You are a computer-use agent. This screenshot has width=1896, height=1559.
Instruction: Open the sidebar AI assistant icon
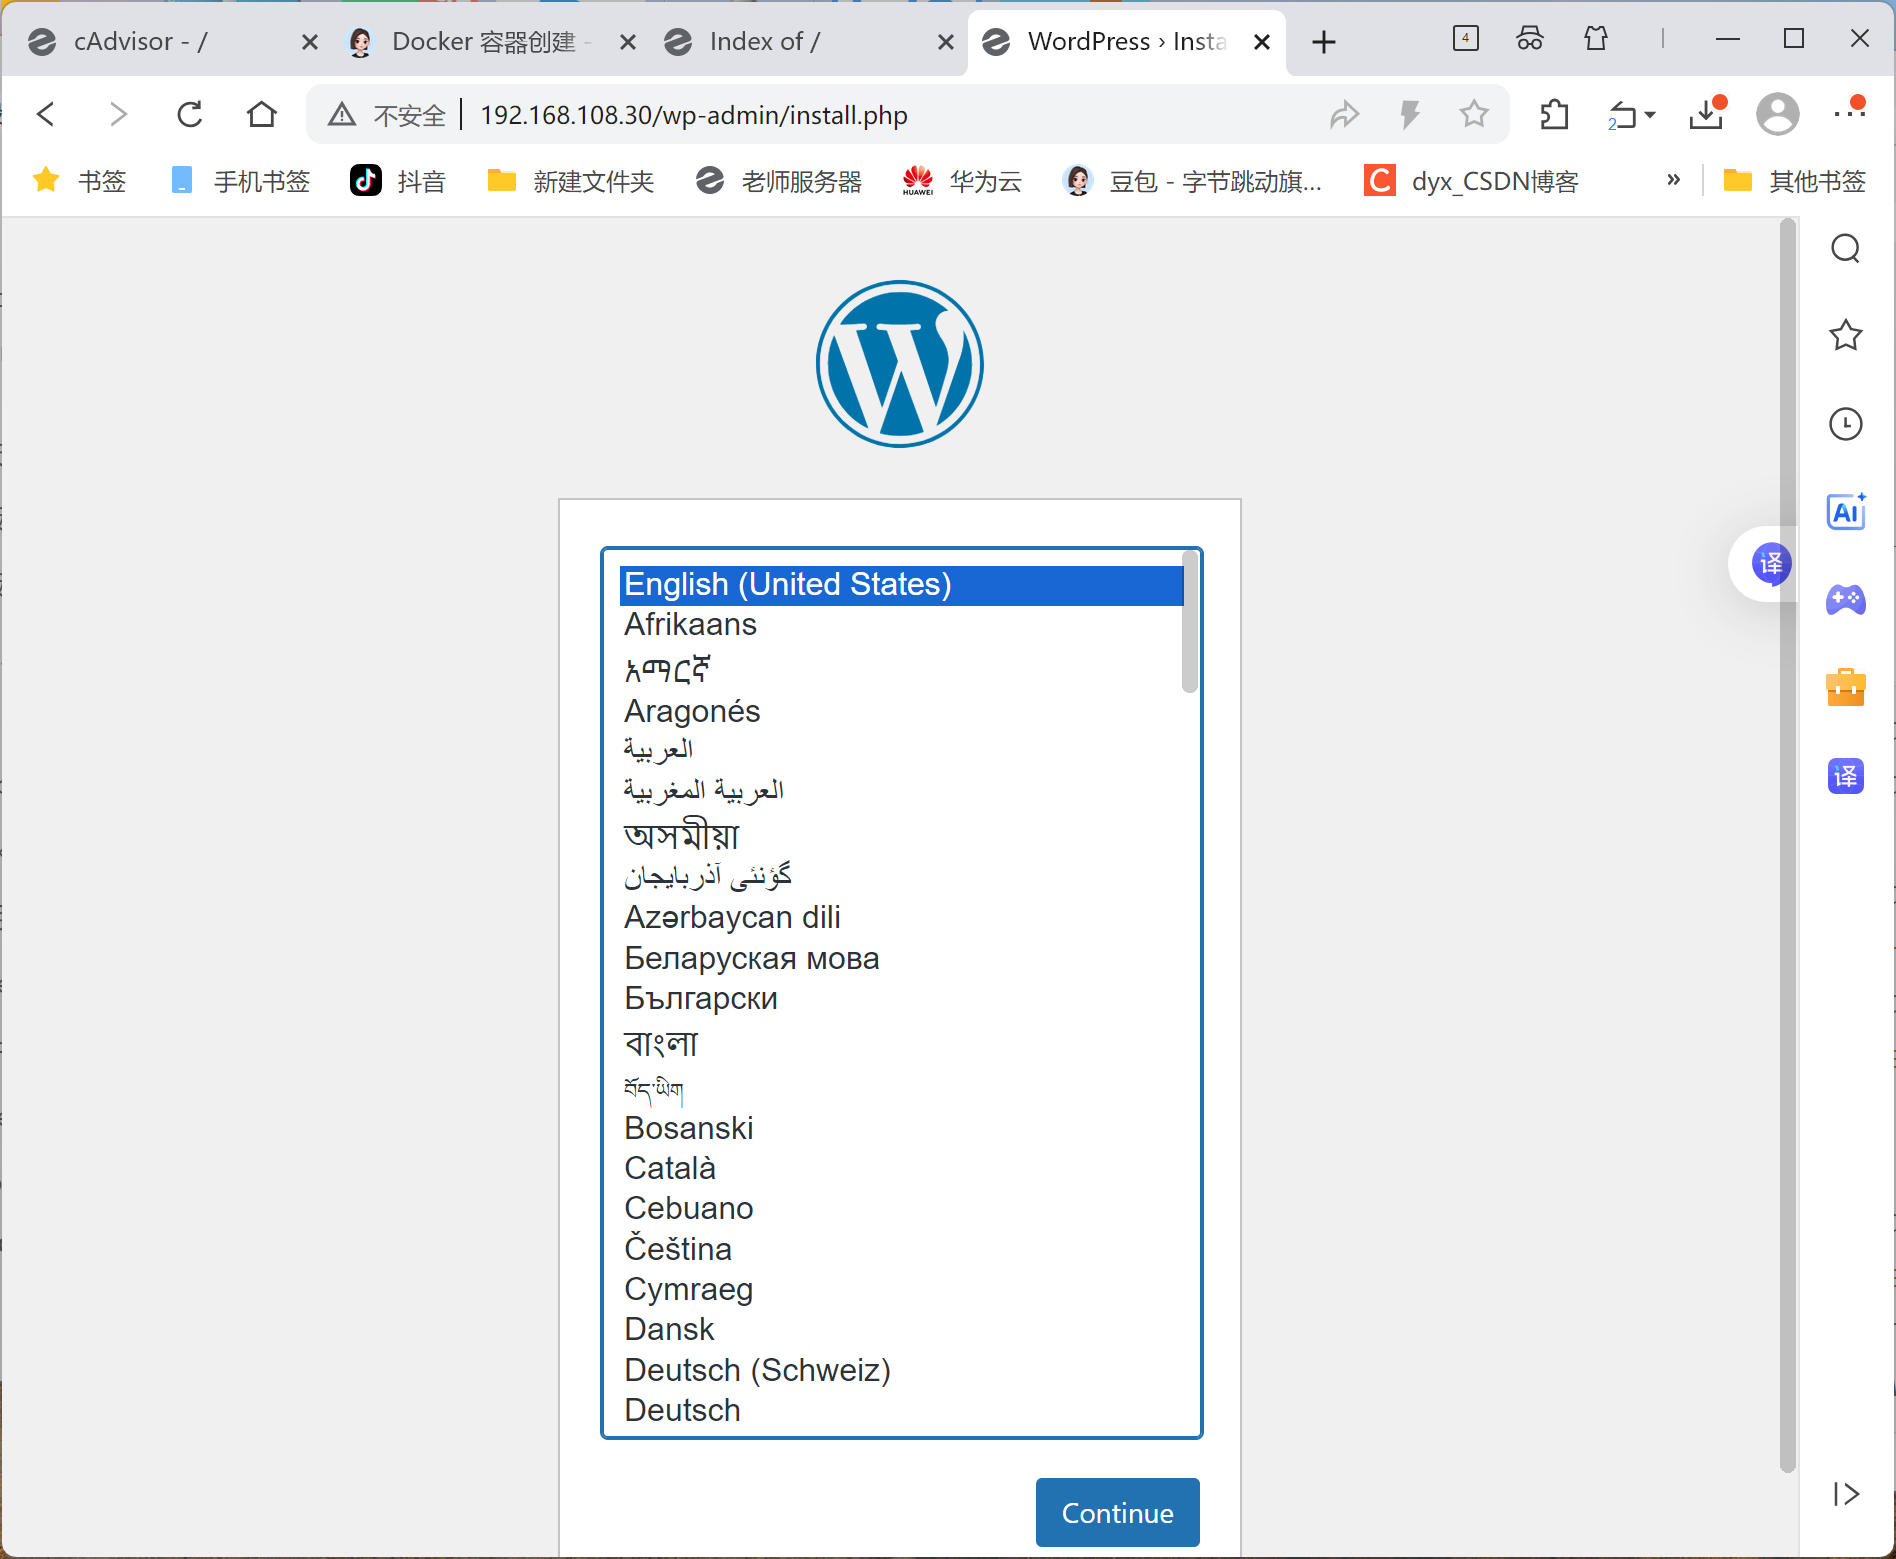click(x=1846, y=512)
